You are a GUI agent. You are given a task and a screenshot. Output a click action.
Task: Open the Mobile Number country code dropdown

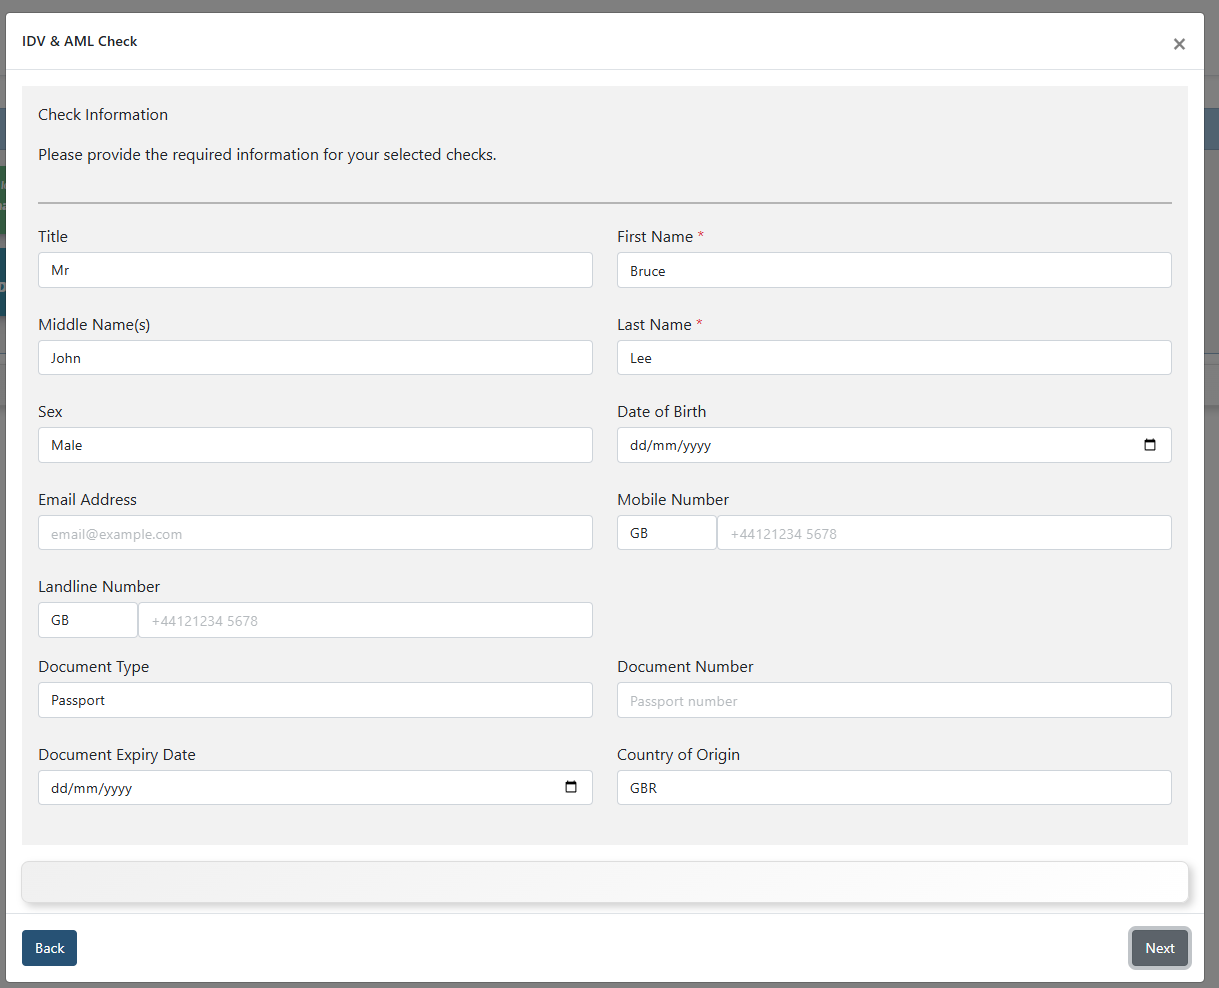point(666,533)
